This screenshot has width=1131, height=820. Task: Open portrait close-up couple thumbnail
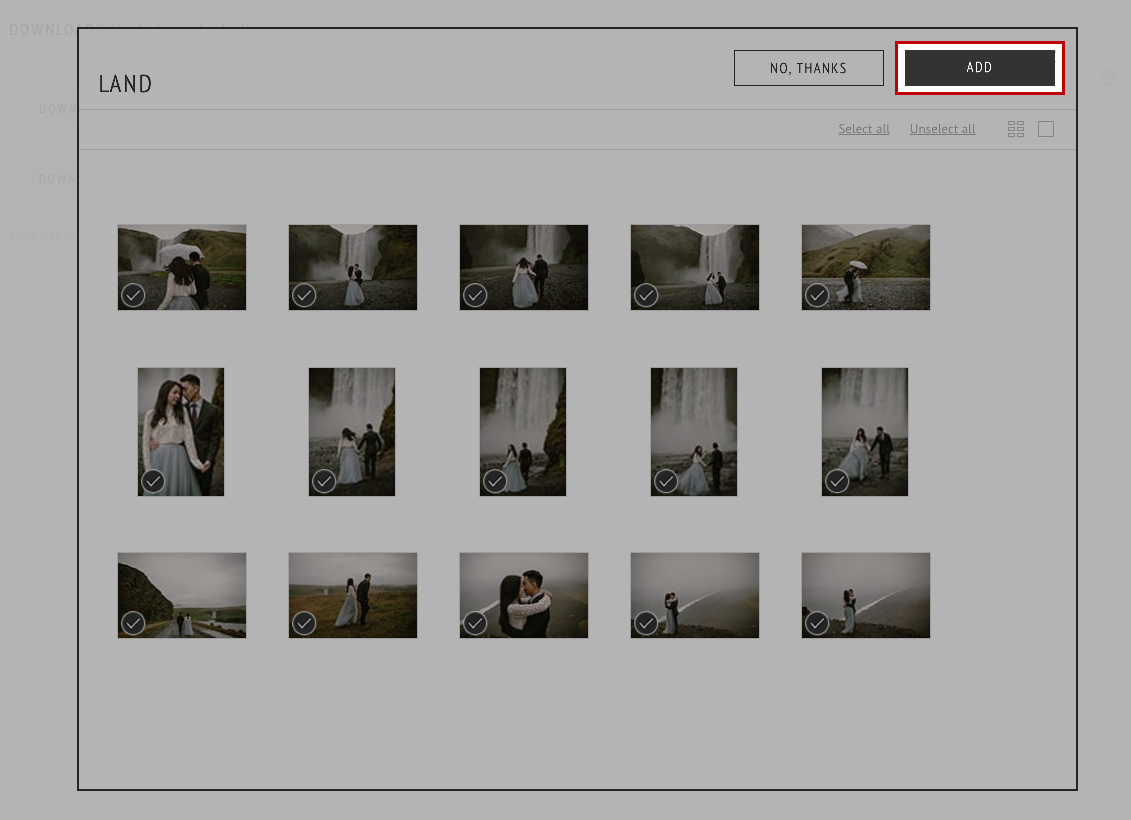click(181, 432)
